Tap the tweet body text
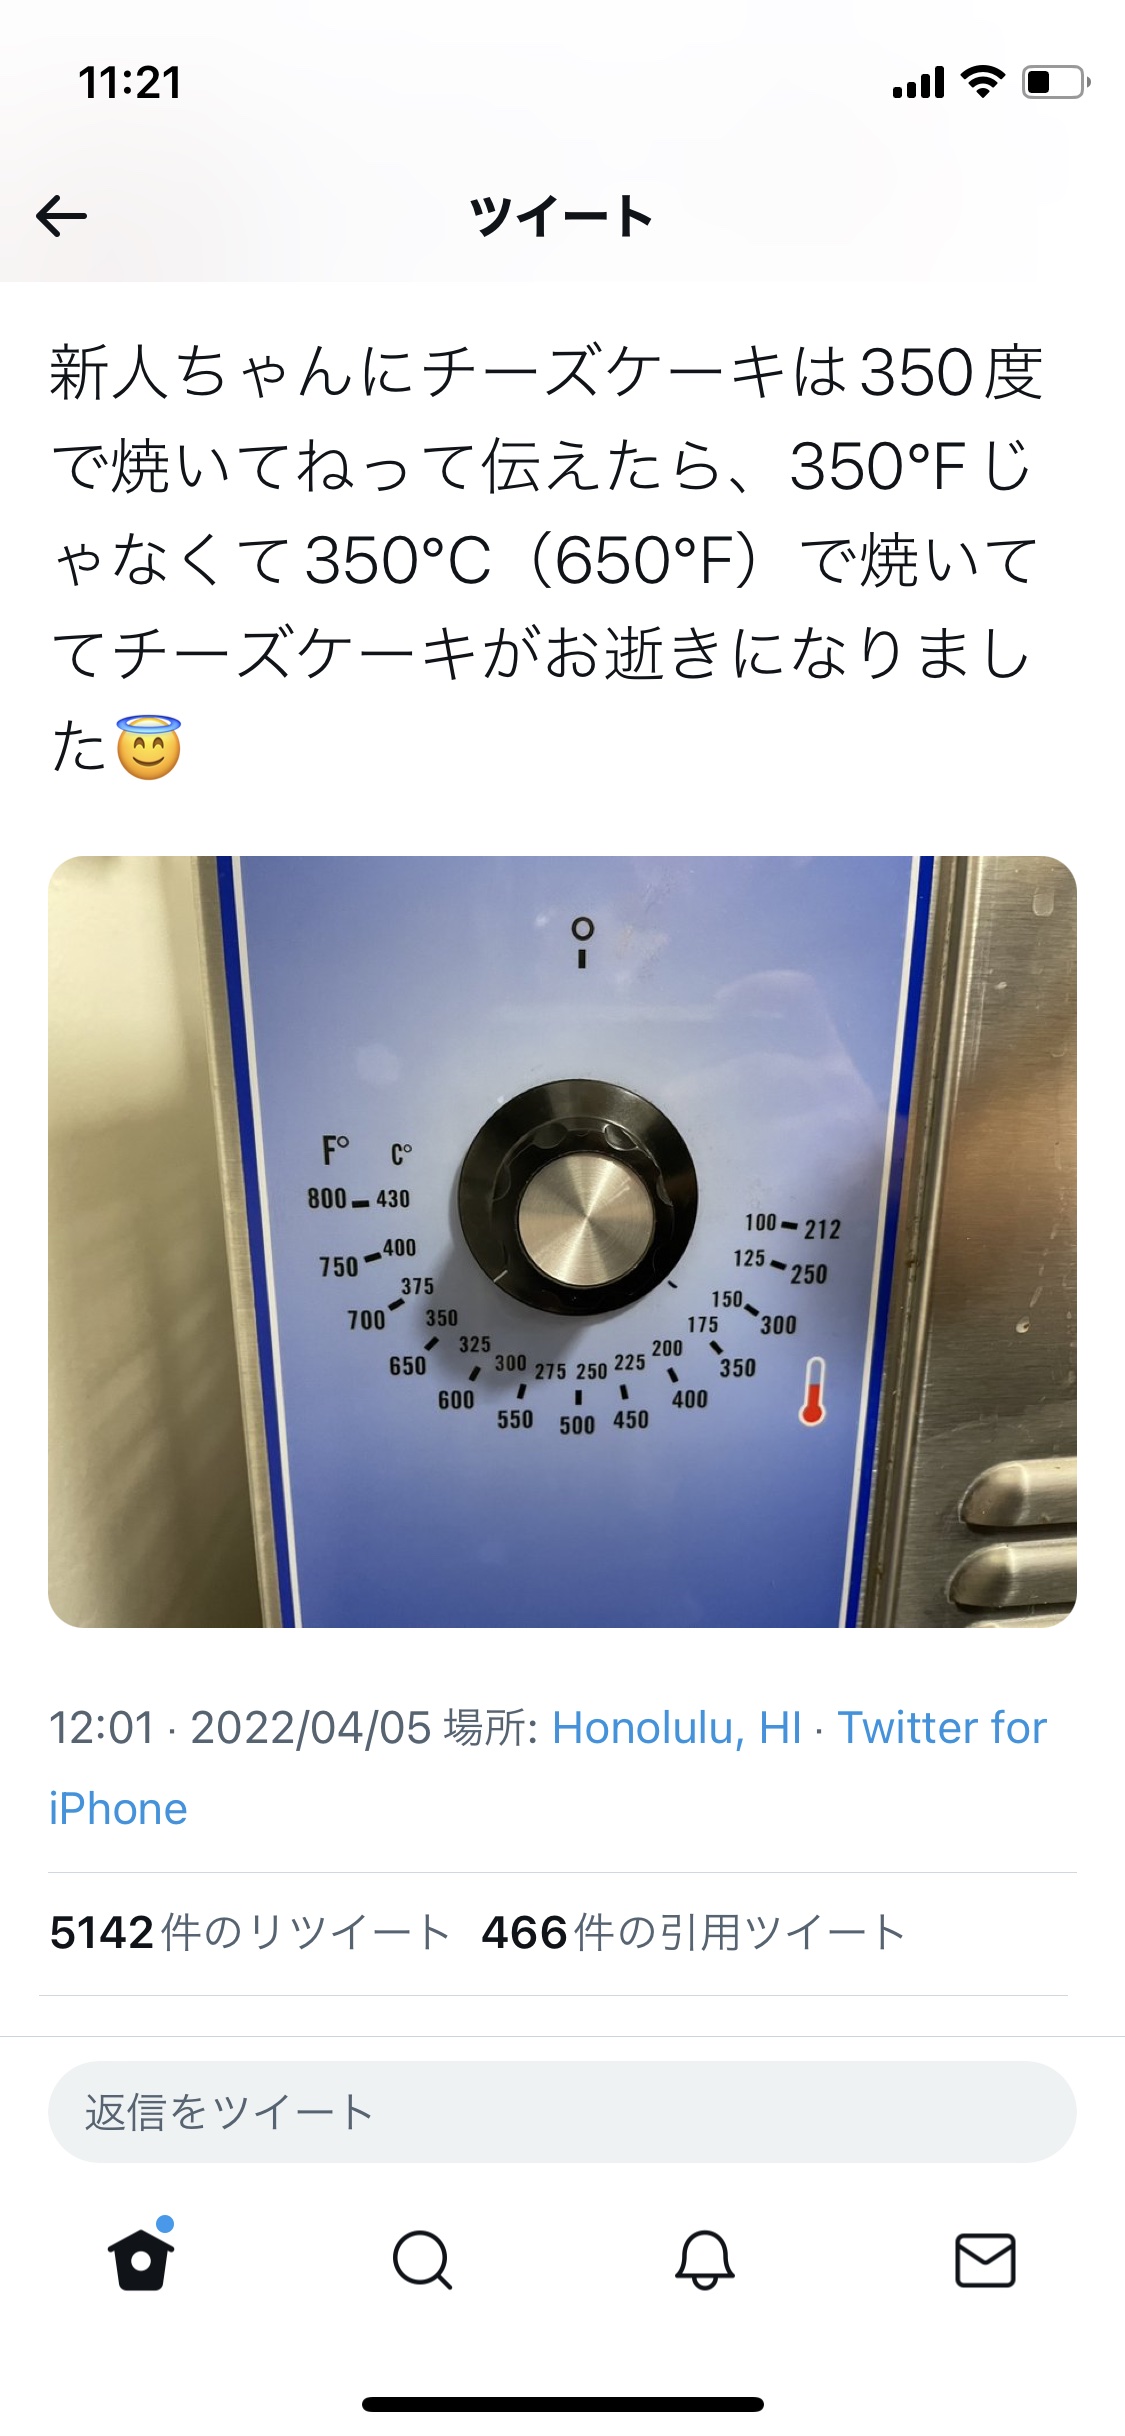The width and height of the screenshot is (1125, 2436). [548, 559]
